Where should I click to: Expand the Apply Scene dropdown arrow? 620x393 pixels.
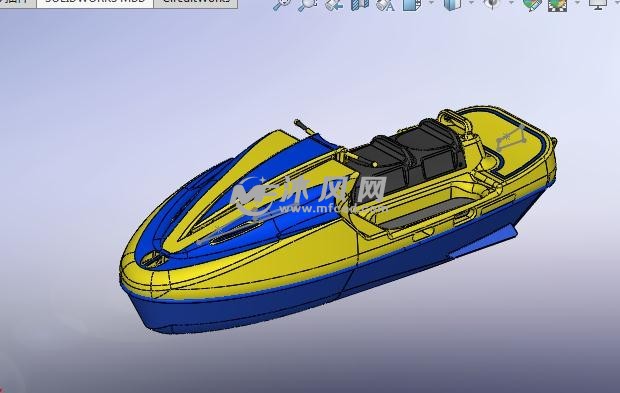tap(577, 3)
